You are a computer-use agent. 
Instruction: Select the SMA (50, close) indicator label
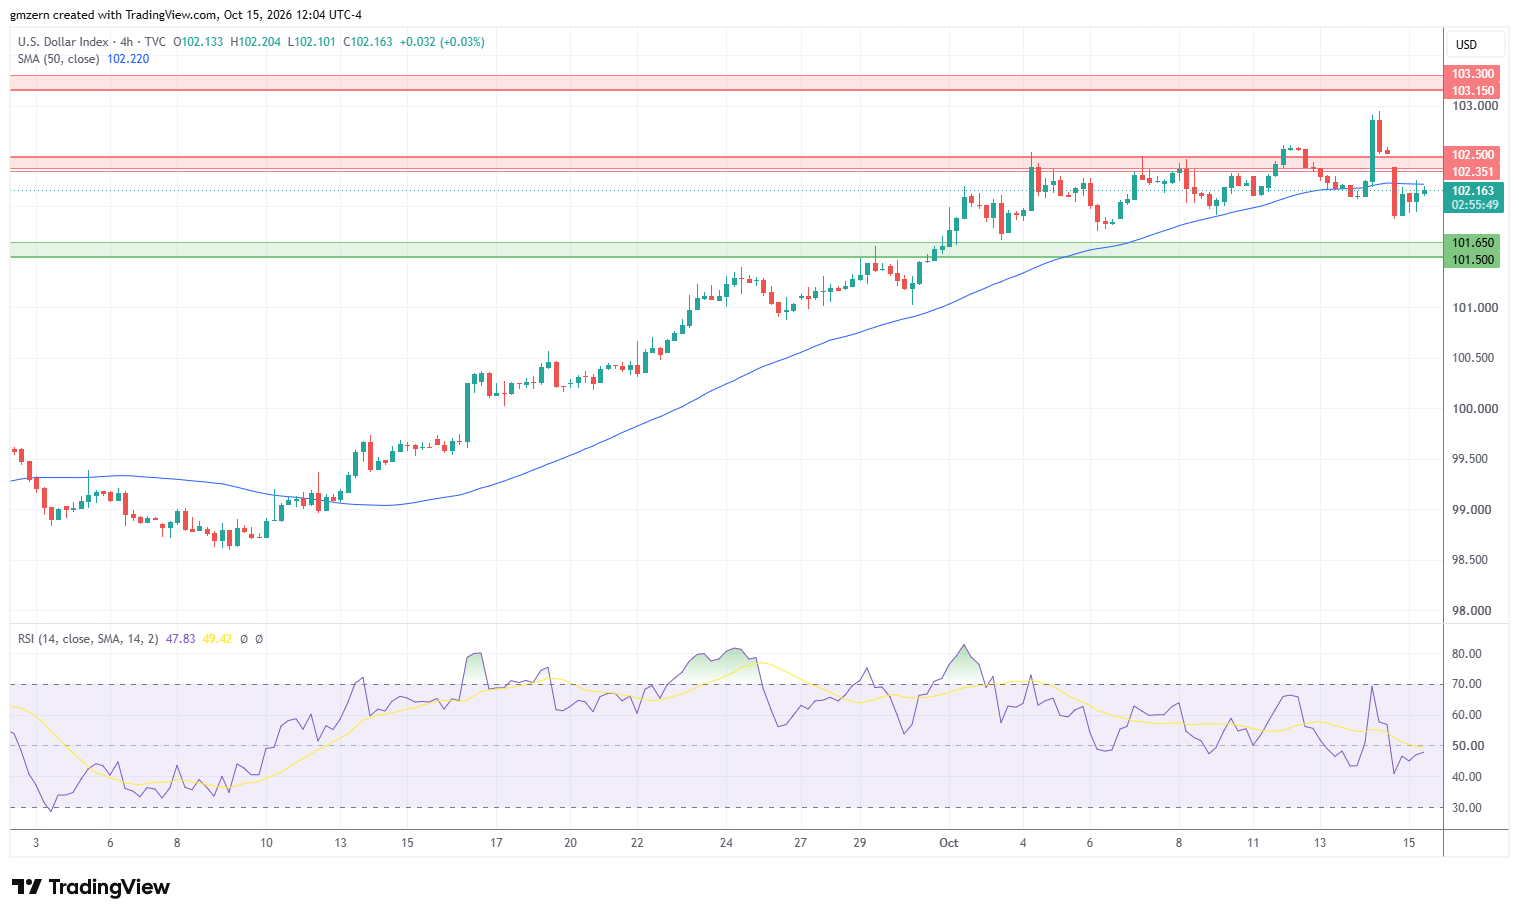[59, 59]
